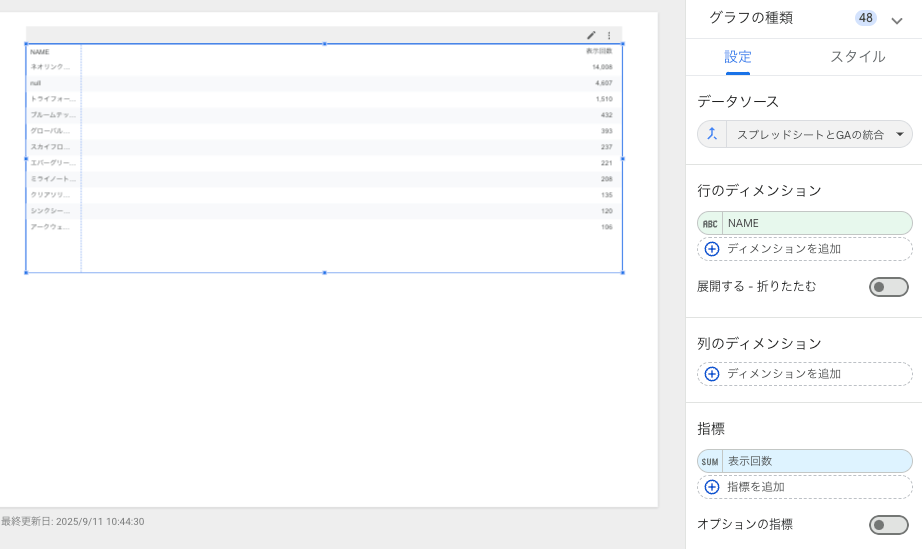922x549 pixels.
Task: Click the 表示回数 column header in table
Action: (599, 51)
